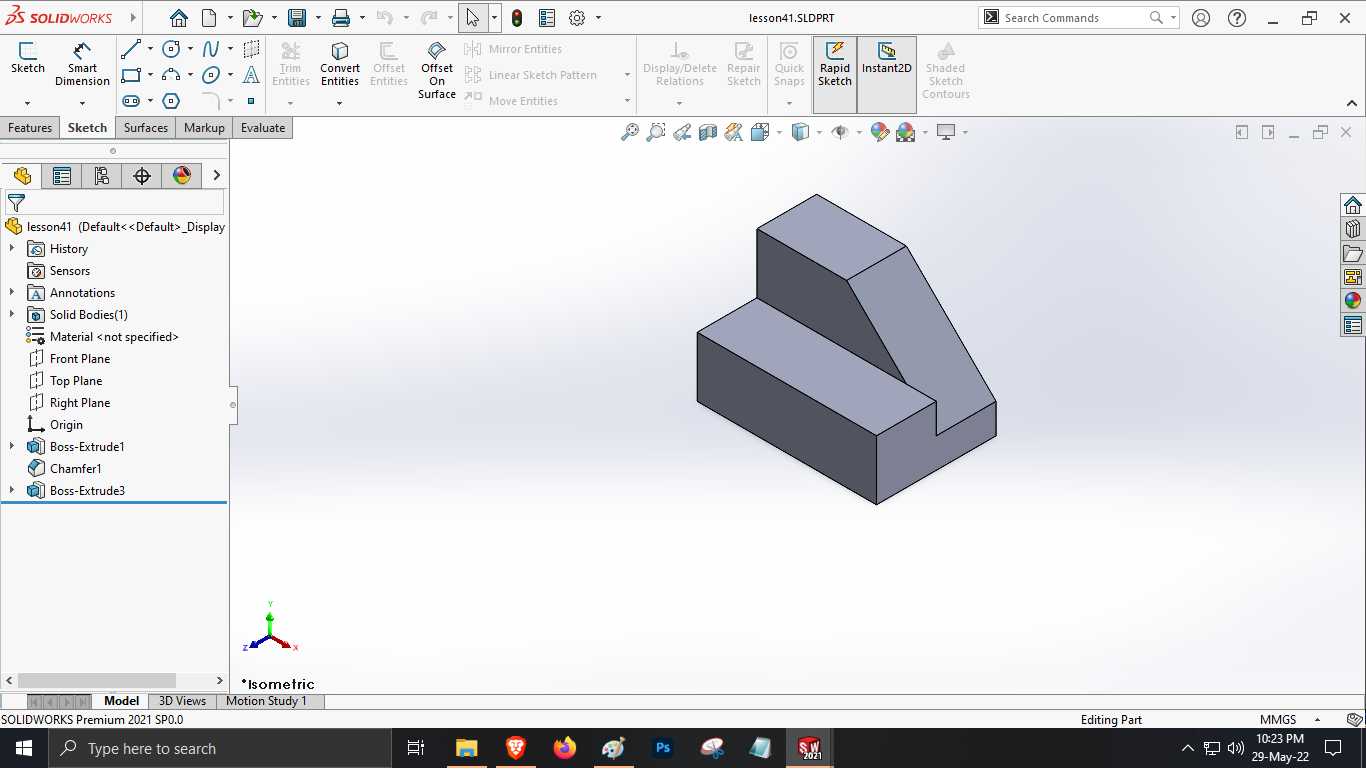Open the Sketch button dropdown arrow

[27, 102]
